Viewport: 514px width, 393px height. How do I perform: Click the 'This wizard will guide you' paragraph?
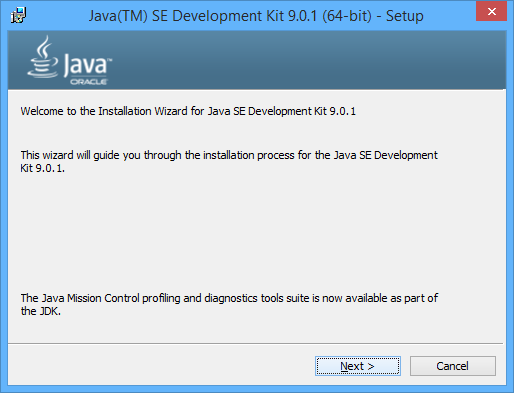click(229, 161)
